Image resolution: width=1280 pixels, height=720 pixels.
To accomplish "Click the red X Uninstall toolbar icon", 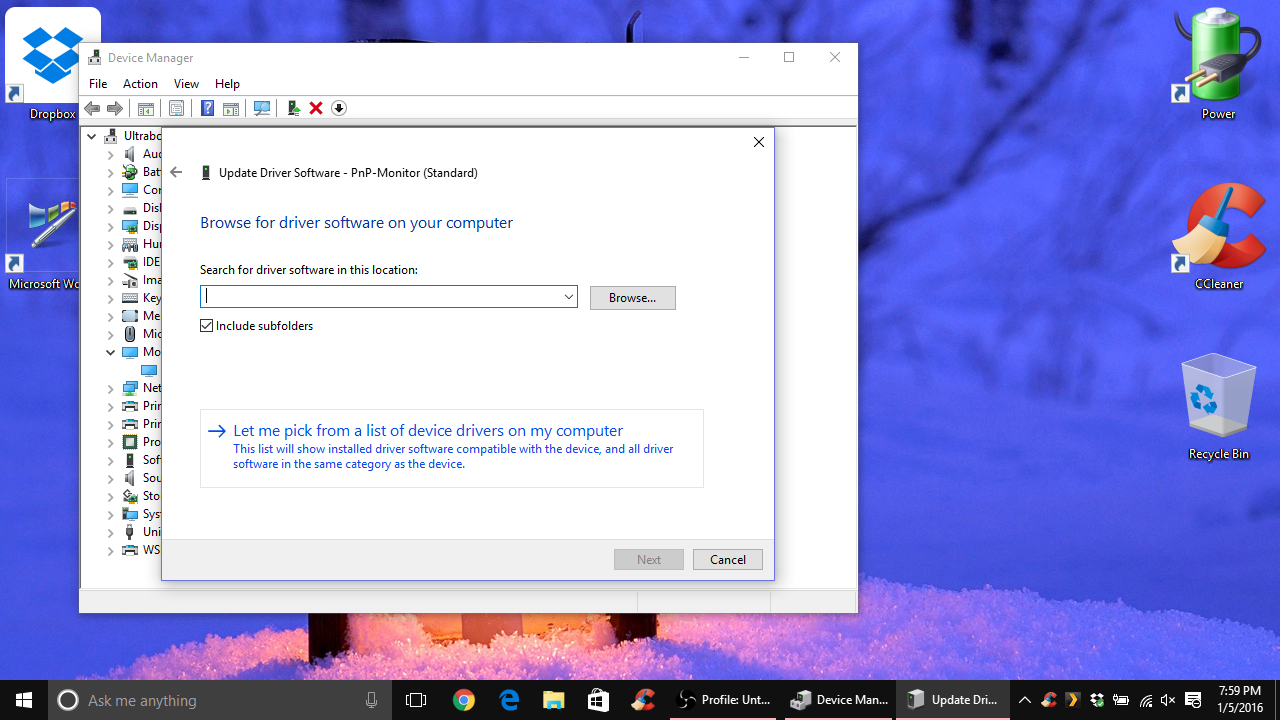I will coord(316,108).
